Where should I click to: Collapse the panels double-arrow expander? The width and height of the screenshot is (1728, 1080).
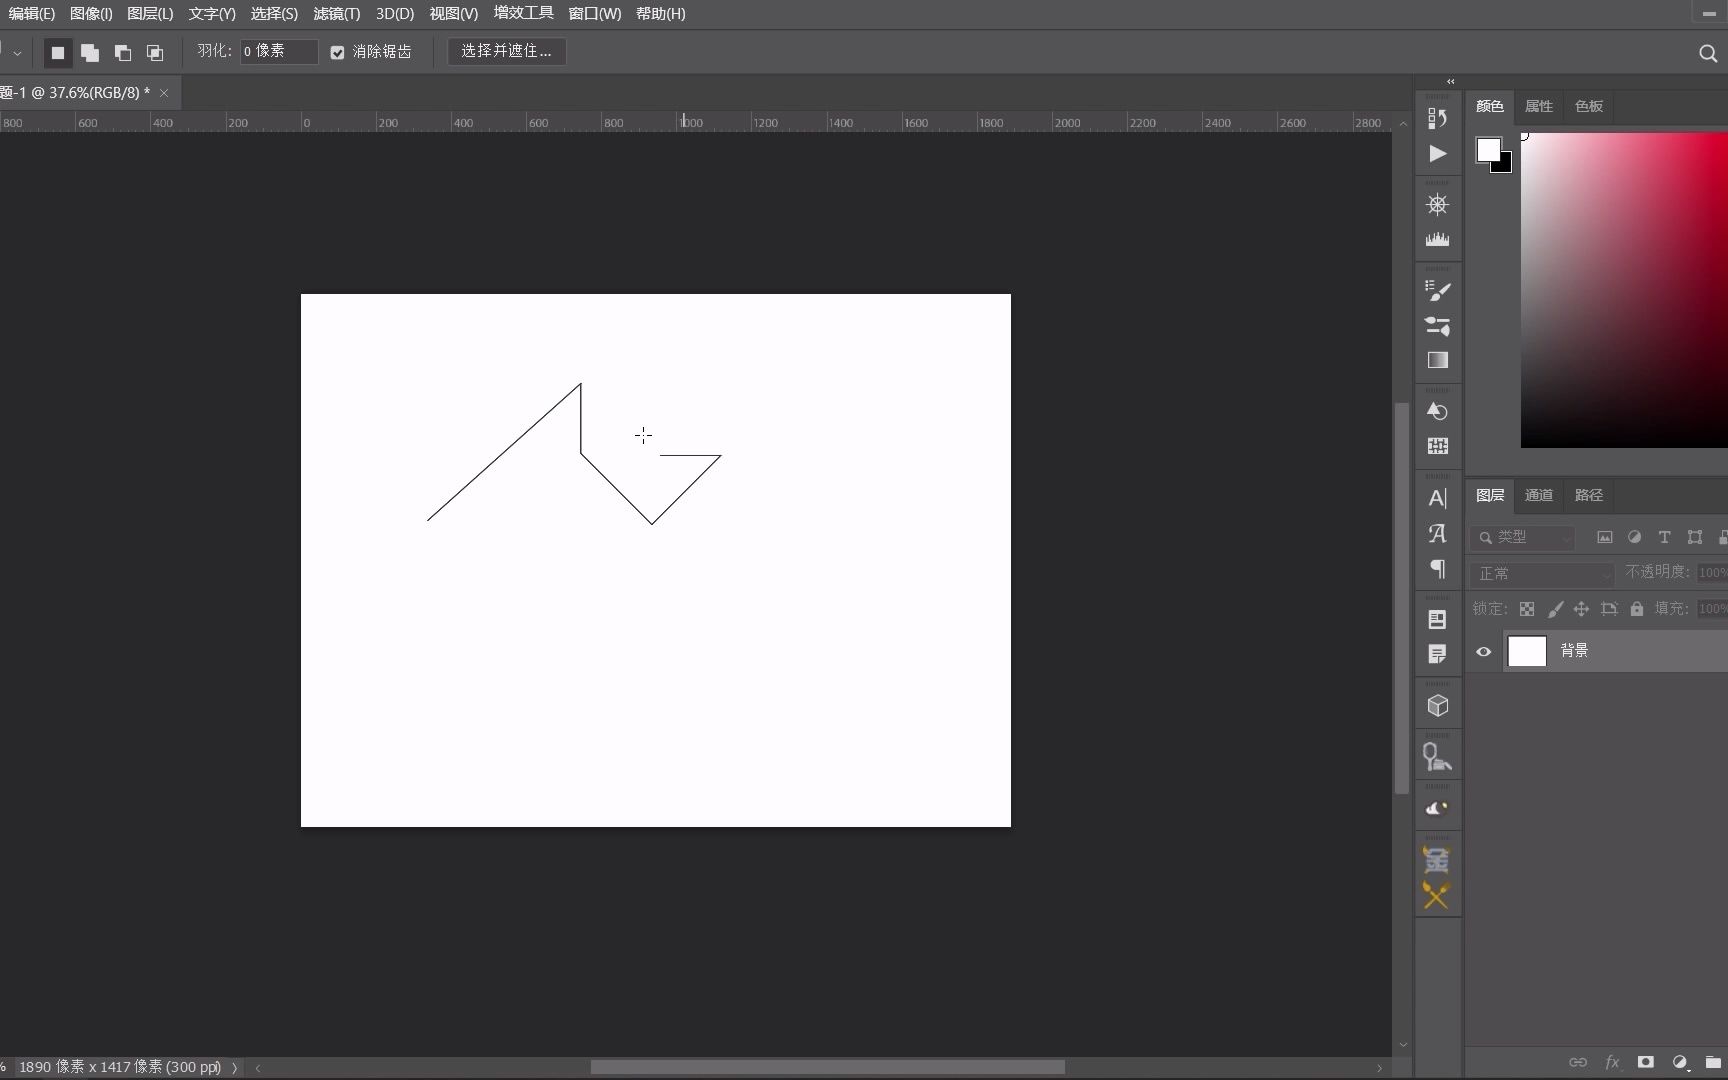click(1450, 82)
